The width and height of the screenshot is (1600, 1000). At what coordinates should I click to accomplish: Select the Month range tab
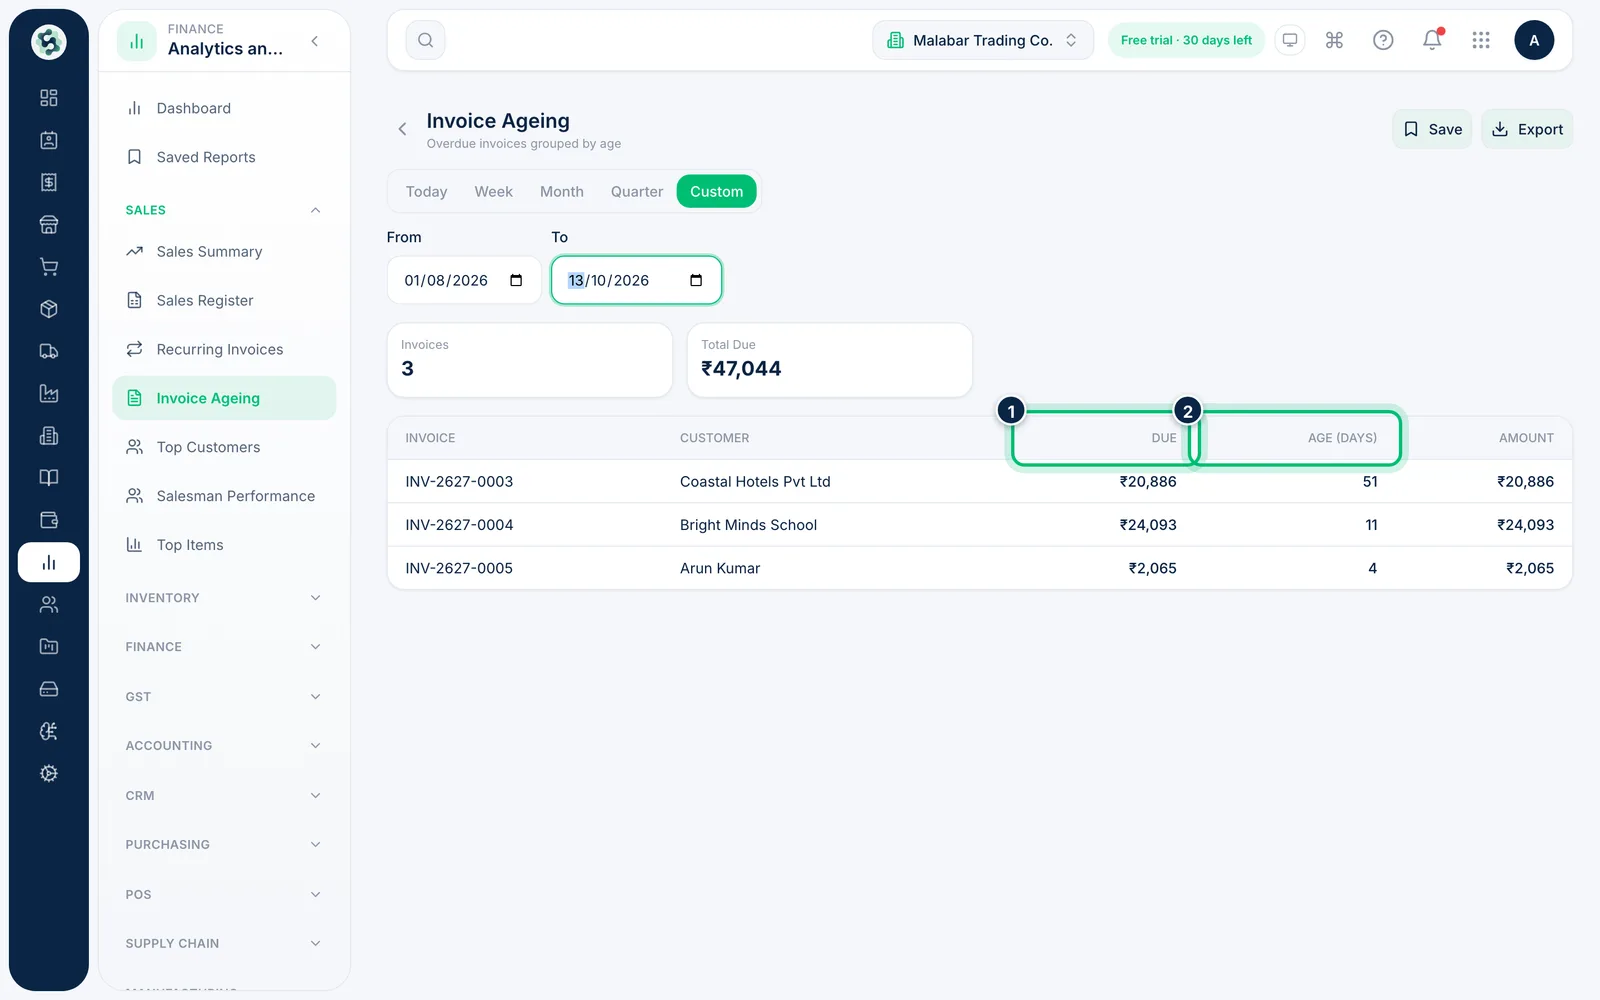click(562, 192)
